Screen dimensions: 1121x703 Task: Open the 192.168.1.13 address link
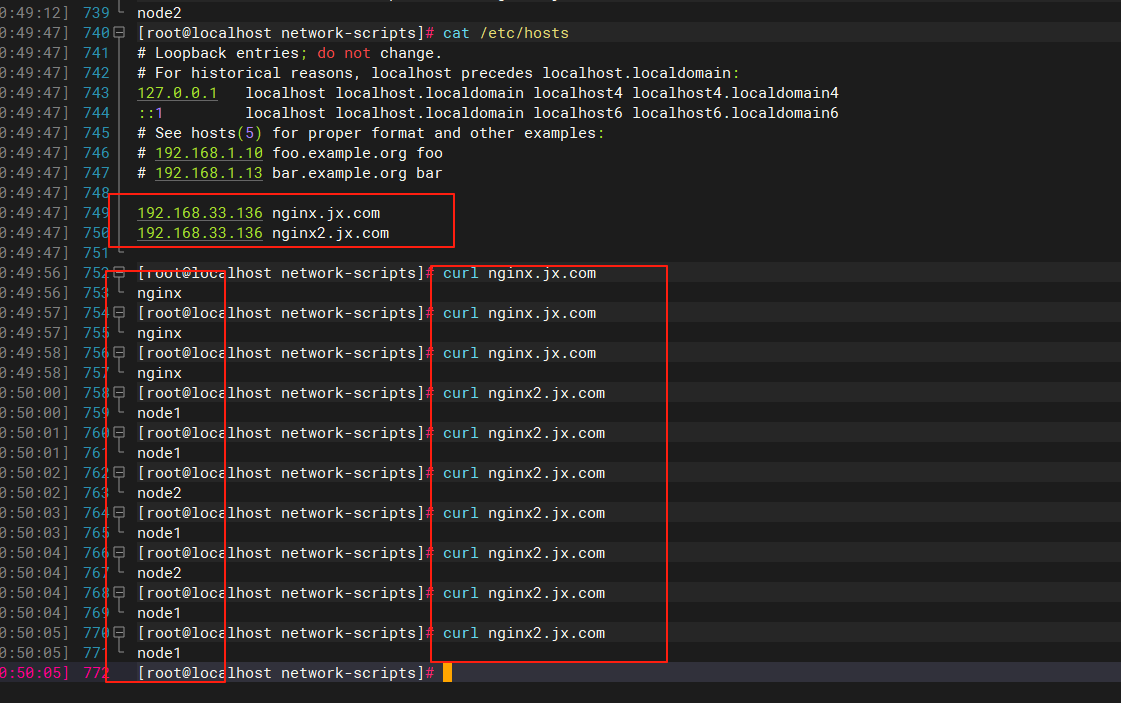tap(209, 173)
